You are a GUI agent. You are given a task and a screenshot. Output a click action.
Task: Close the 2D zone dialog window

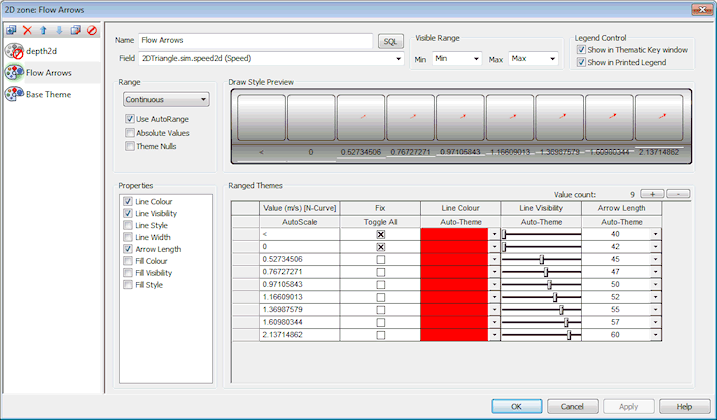[x=701, y=10]
